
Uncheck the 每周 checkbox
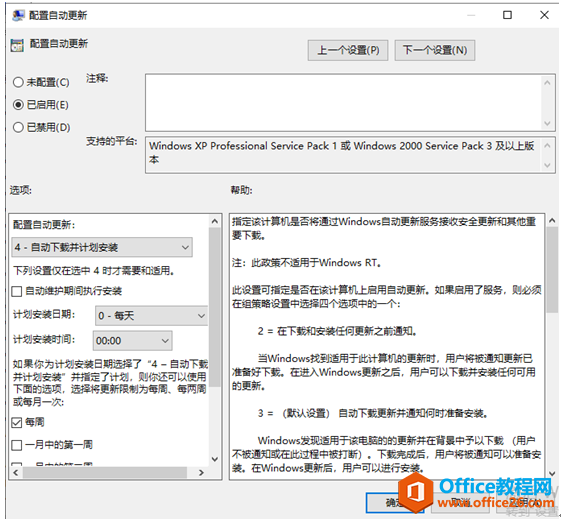[x=17, y=423]
